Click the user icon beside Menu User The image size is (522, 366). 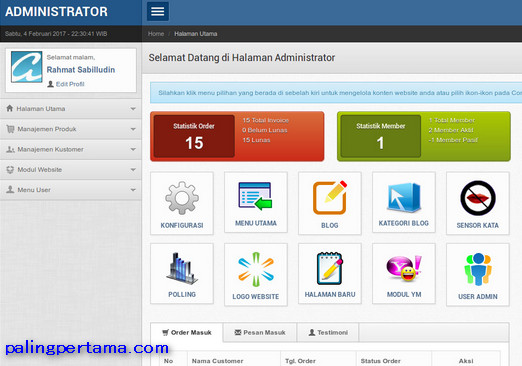click(x=10, y=190)
